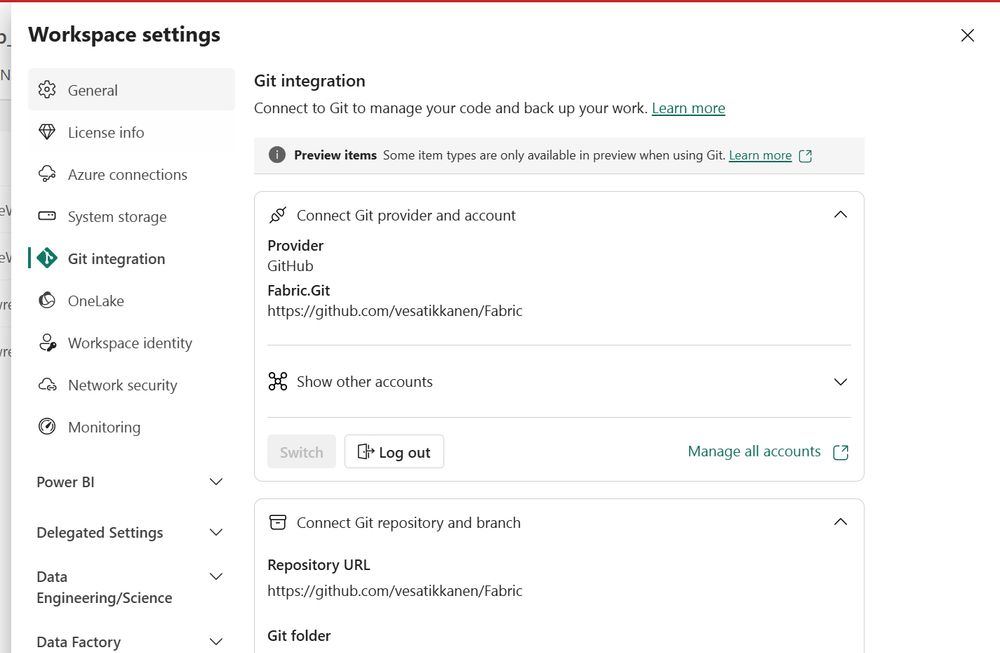Screen dimensions: 1000x653
Task: Click the Network security cloud icon
Action: (47, 385)
